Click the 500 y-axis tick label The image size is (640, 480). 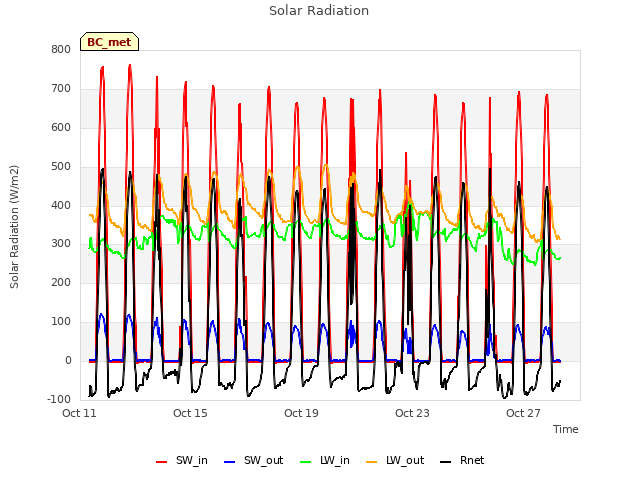61,166
